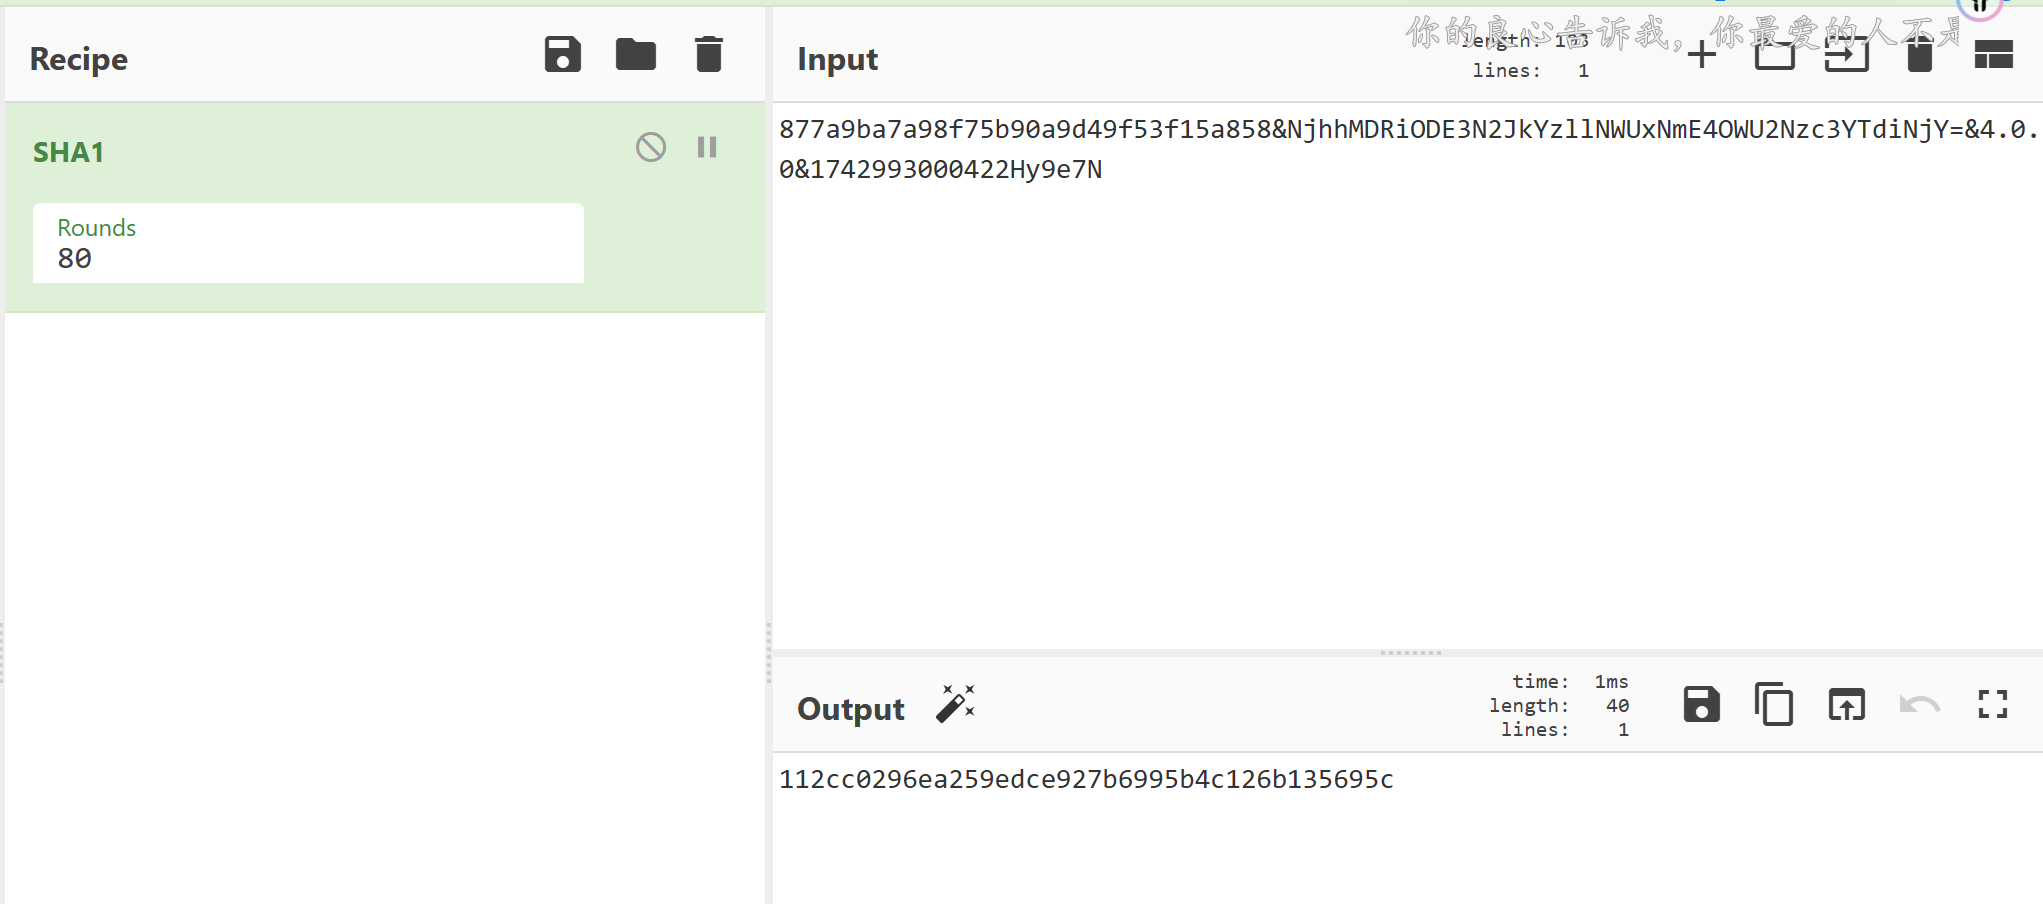Copy output to clipboard
Viewport: 2043px width, 904px height.
1774,705
